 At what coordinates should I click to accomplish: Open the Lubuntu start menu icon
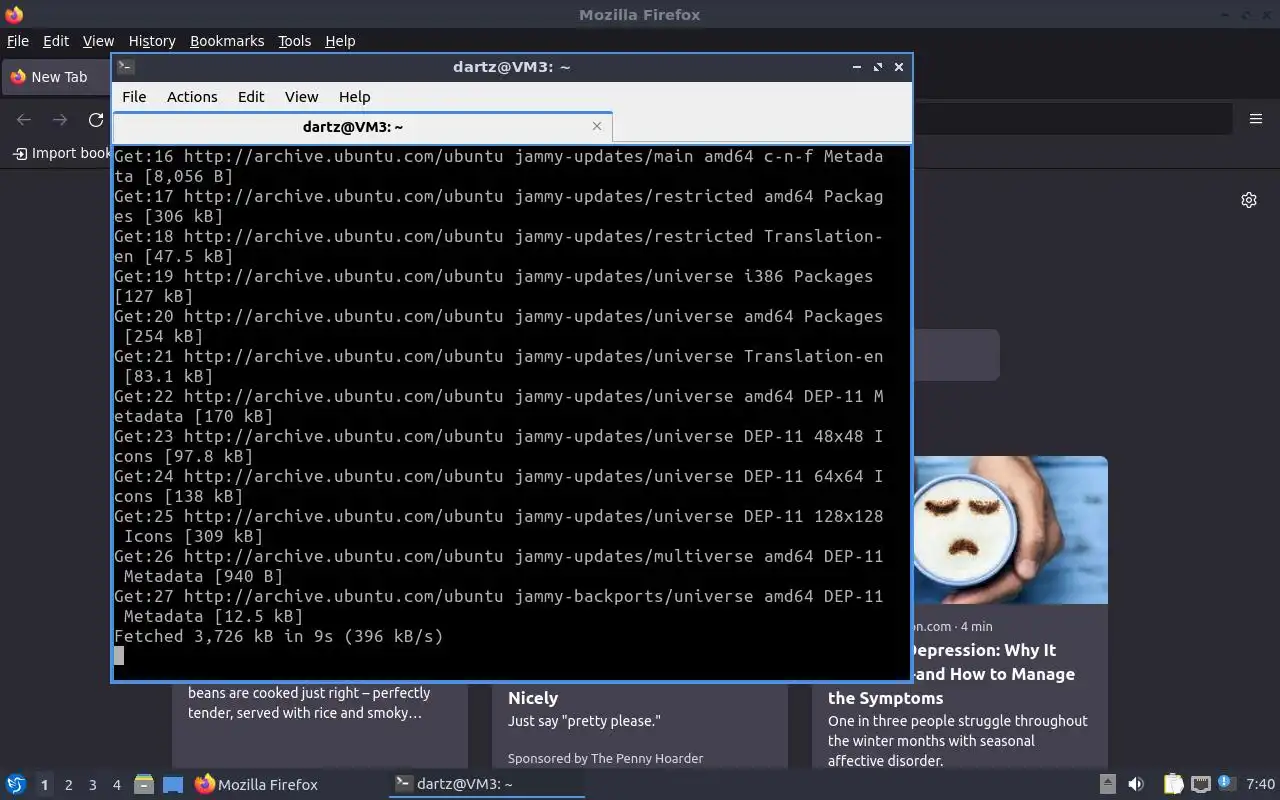click(15, 785)
